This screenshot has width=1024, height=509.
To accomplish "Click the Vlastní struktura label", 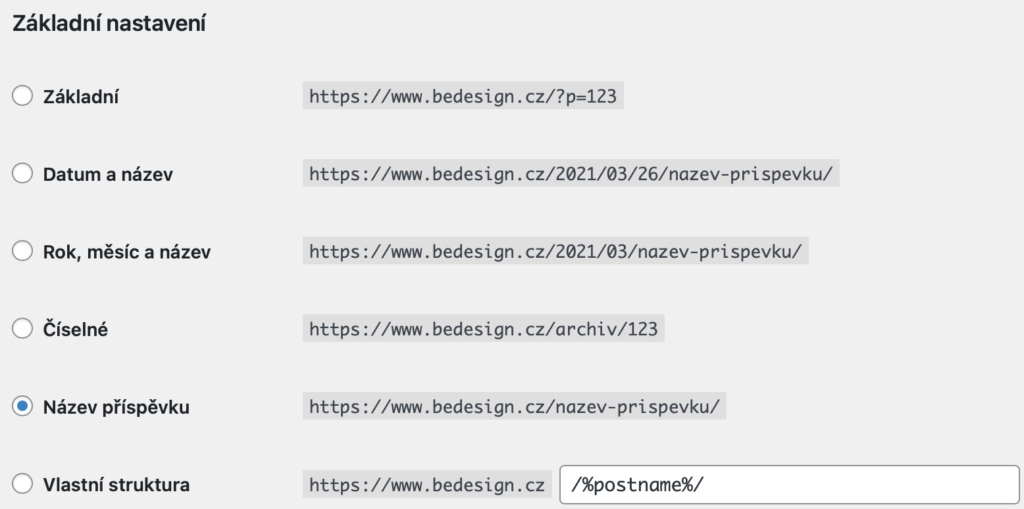I will [116, 485].
